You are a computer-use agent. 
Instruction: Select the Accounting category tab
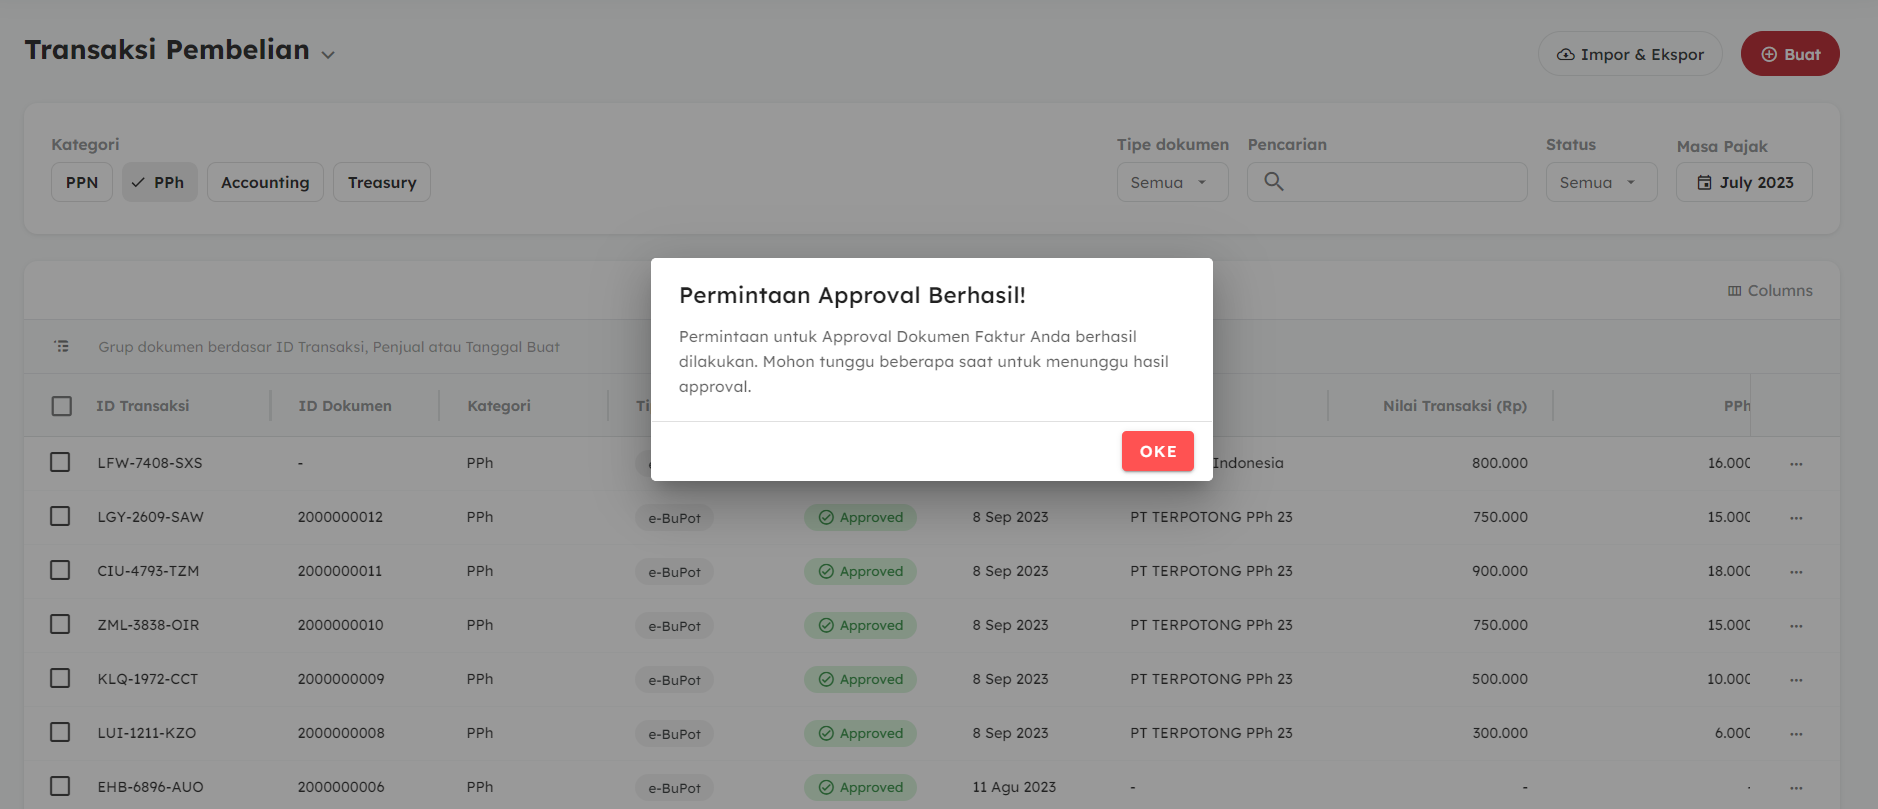(265, 182)
